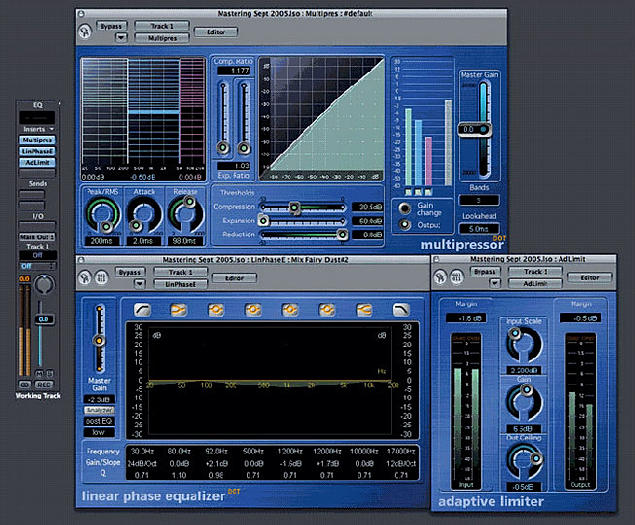Click Editor button in Multipressor window

click(x=216, y=32)
